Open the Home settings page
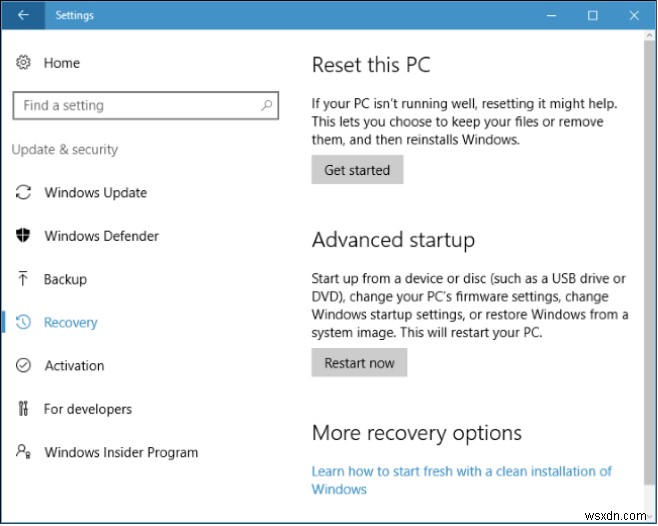 pos(62,63)
